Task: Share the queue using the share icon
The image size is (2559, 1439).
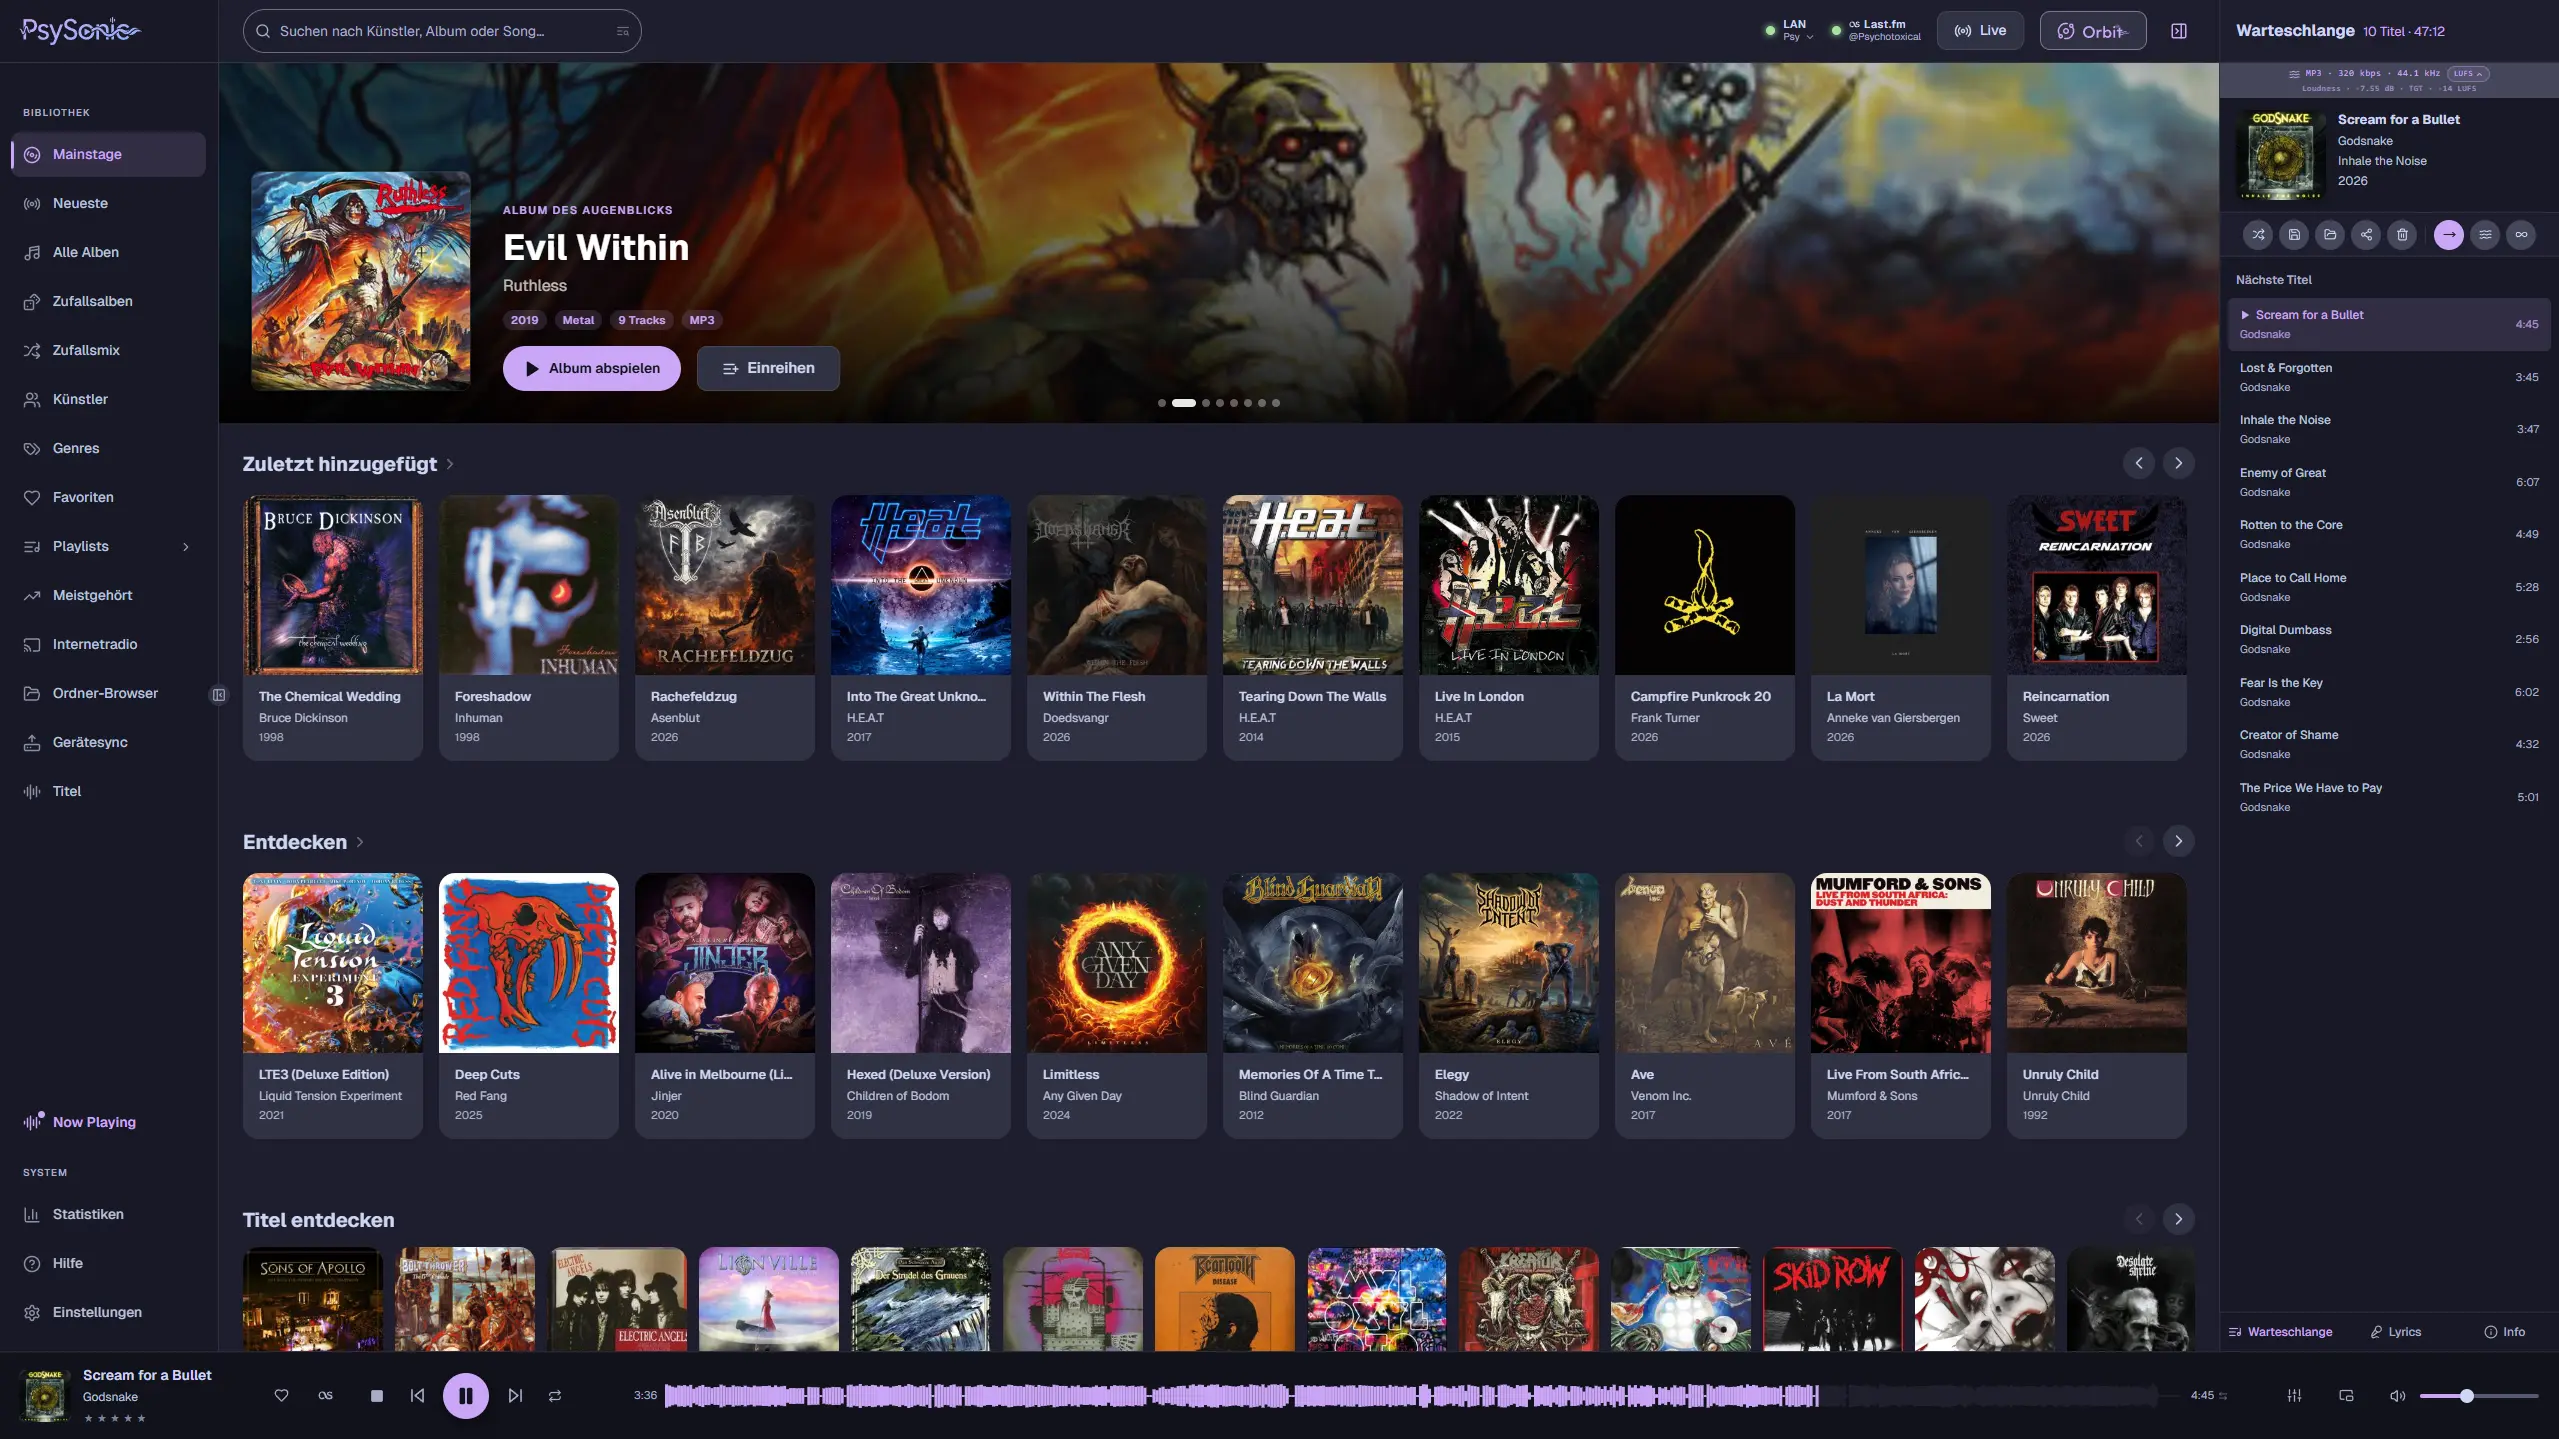Action: [2366, 235]
